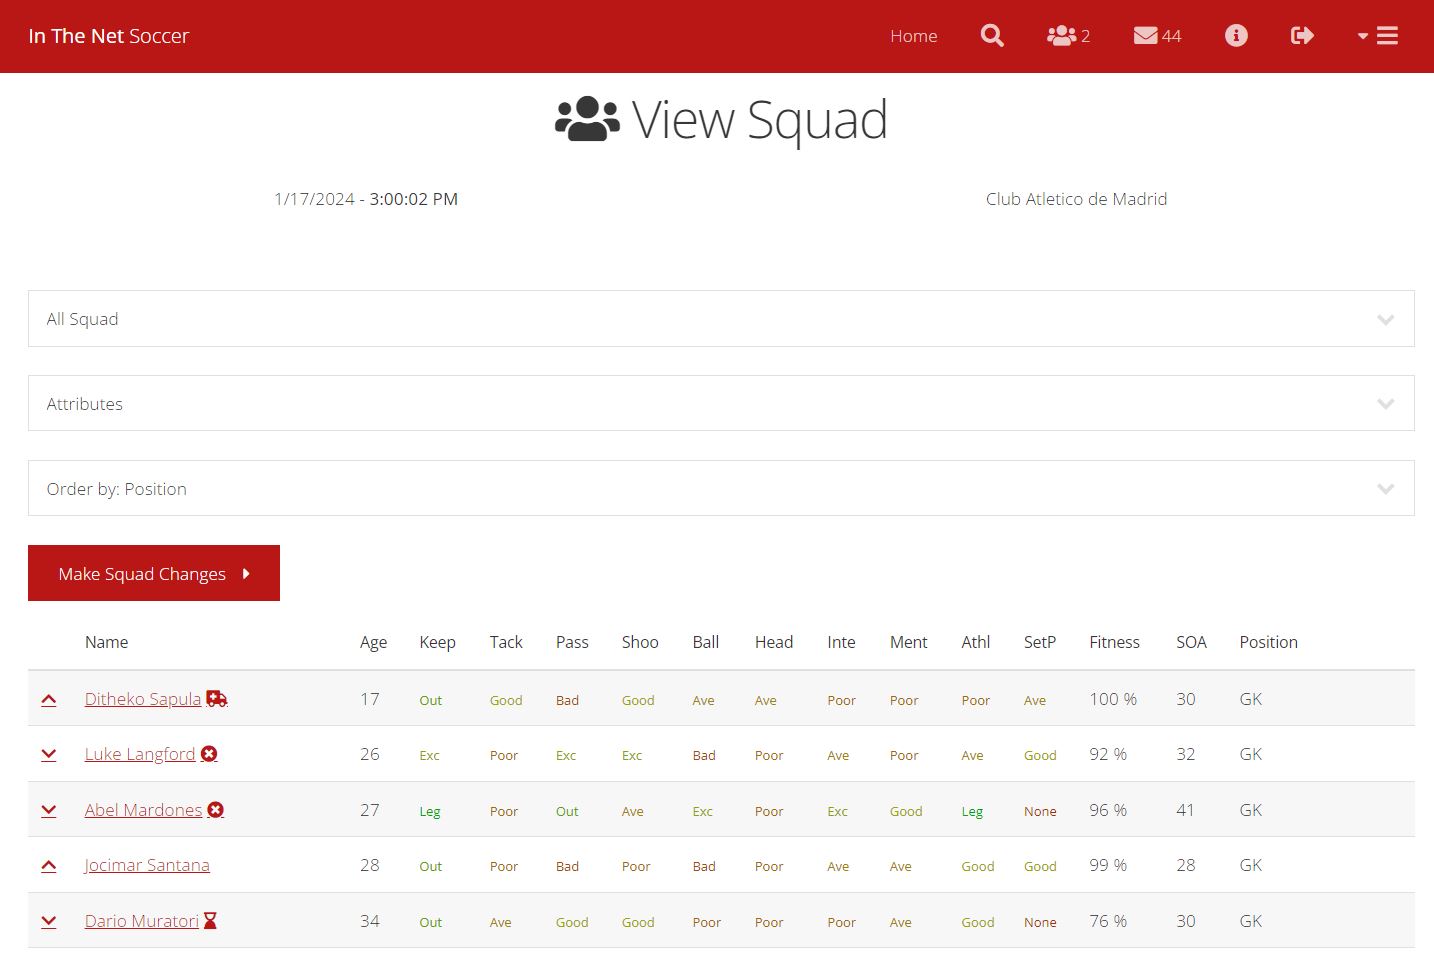
Task: Click the Head column header
Action: coord(774,642)
